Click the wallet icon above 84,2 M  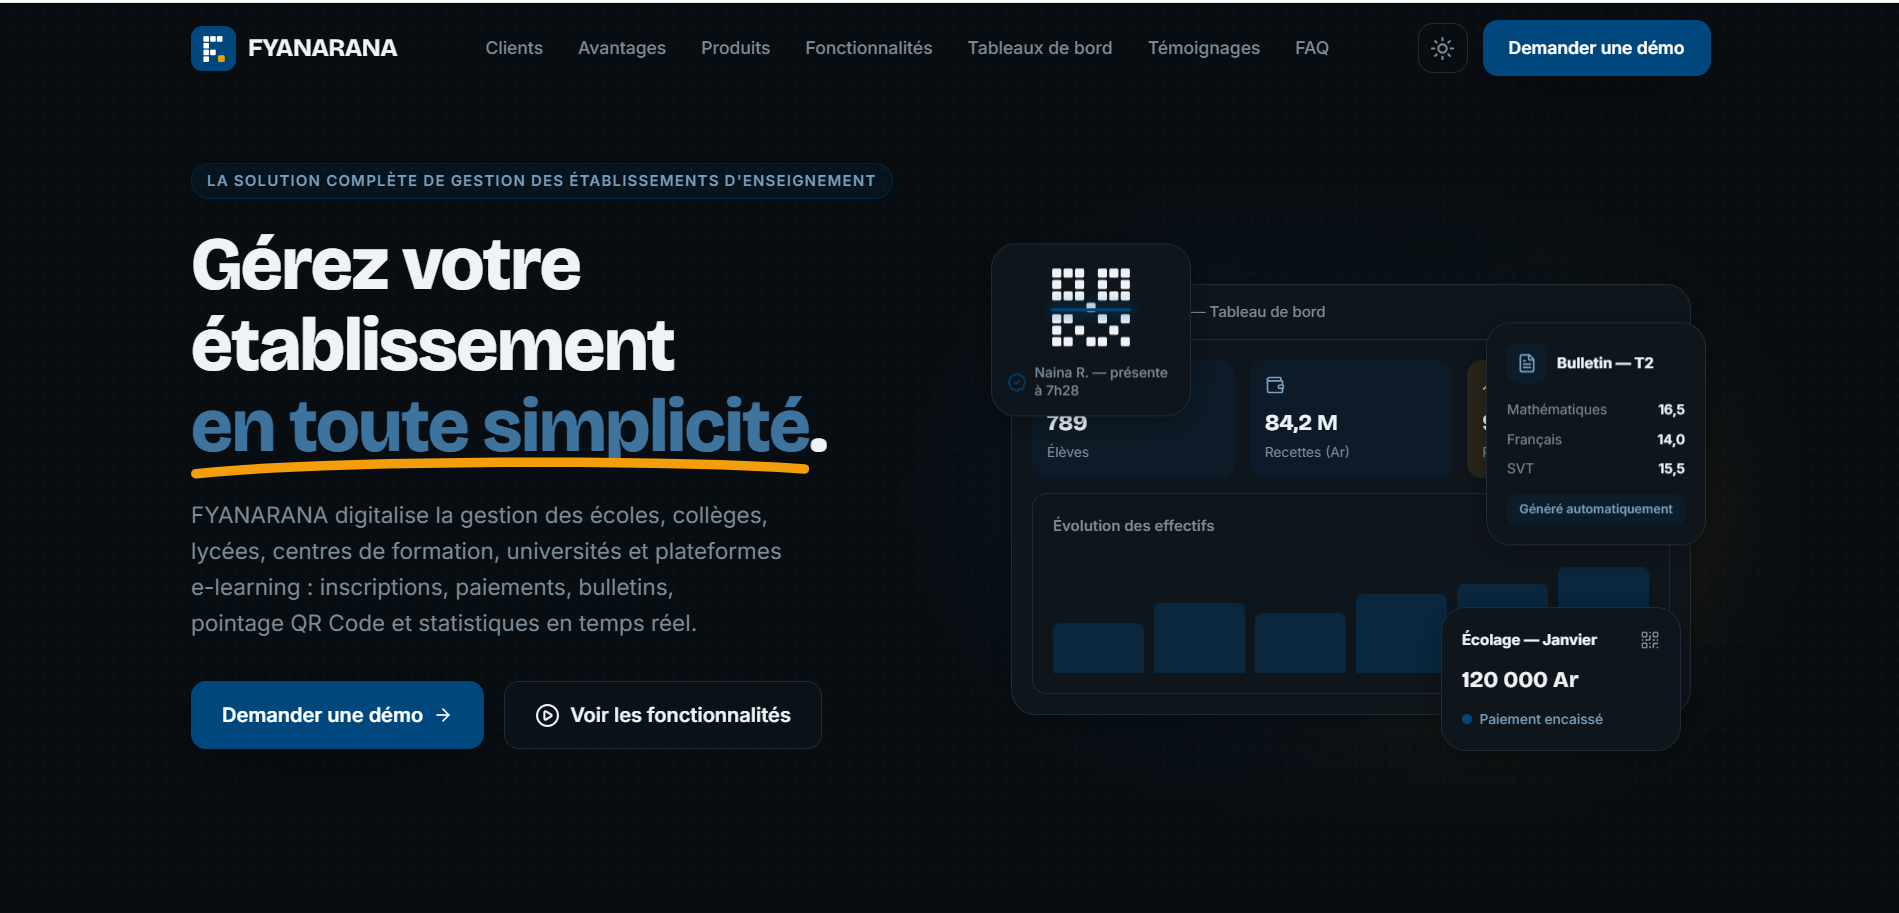(1275, 385)
